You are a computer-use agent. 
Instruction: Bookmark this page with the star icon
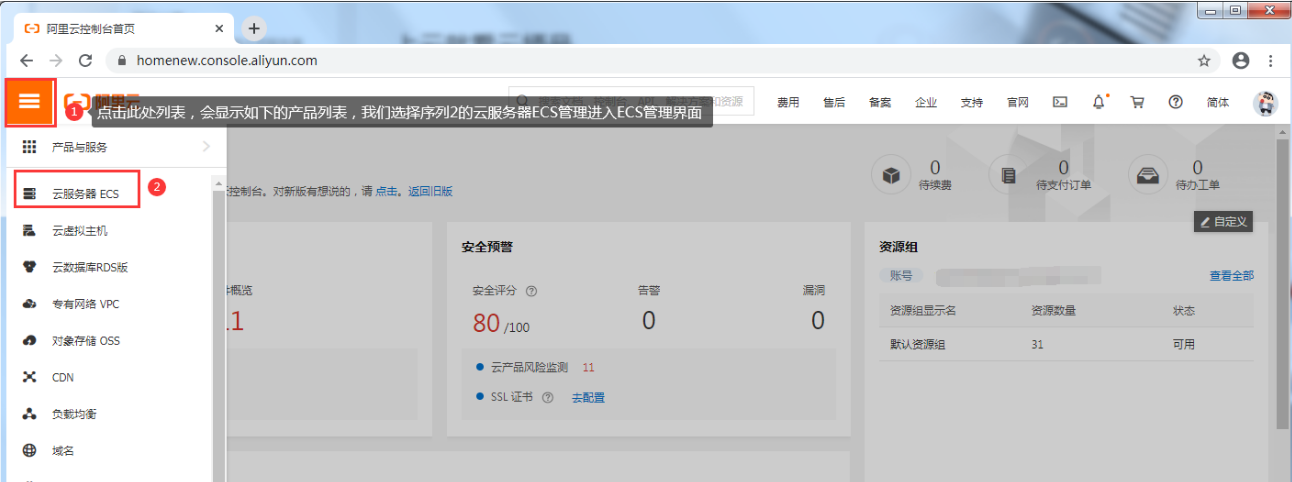pos(1204,60)
